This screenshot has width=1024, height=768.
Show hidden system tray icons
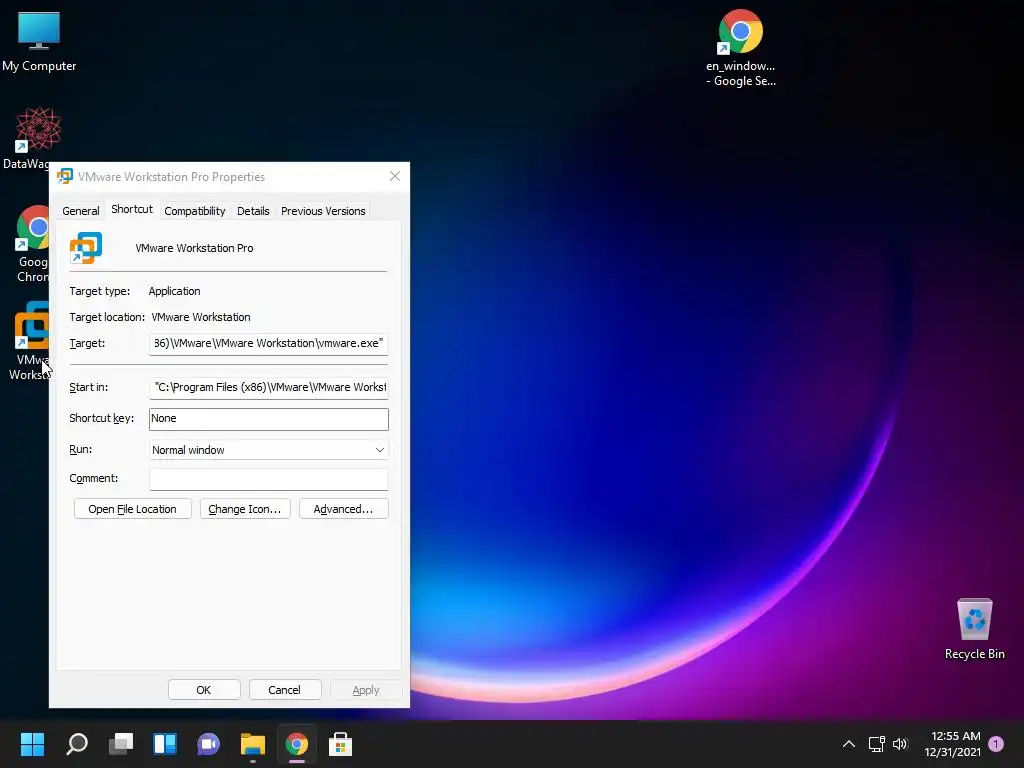click(x=848, y=744)
